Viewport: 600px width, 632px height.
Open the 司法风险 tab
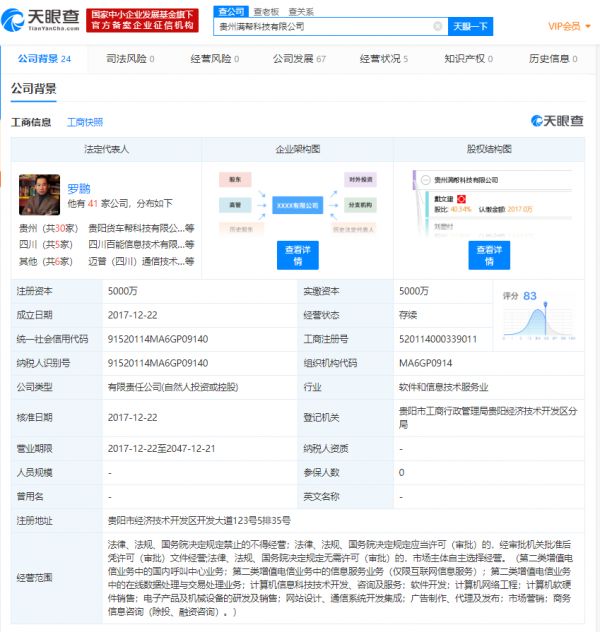(129, 59)
